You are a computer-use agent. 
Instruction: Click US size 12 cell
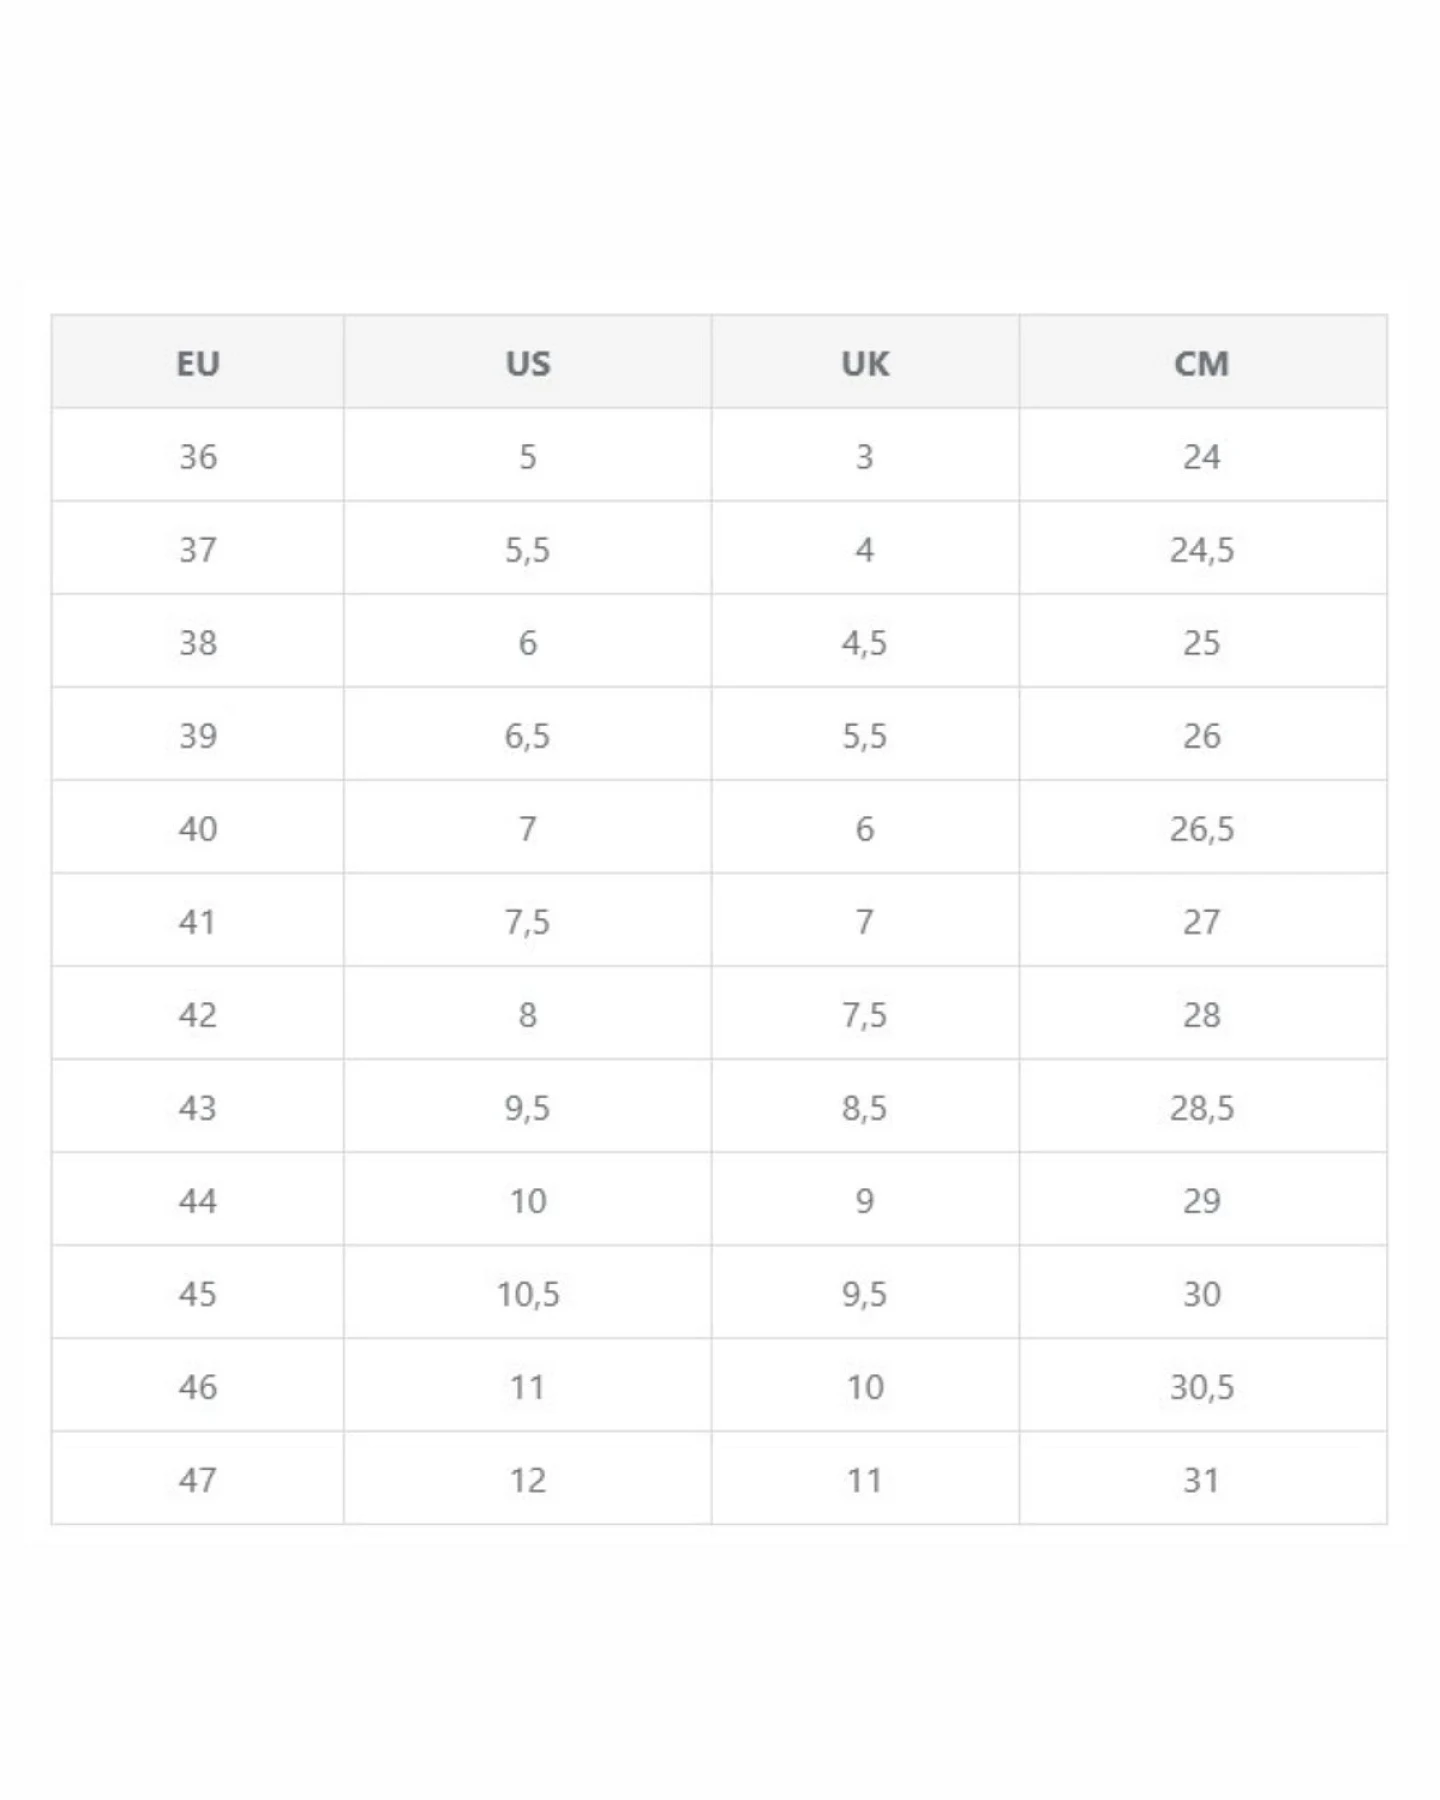(528, 1478)
